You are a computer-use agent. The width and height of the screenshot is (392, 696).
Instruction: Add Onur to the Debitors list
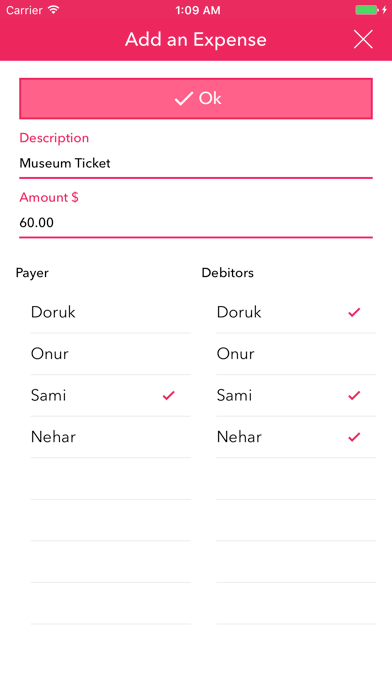(296, 354)
